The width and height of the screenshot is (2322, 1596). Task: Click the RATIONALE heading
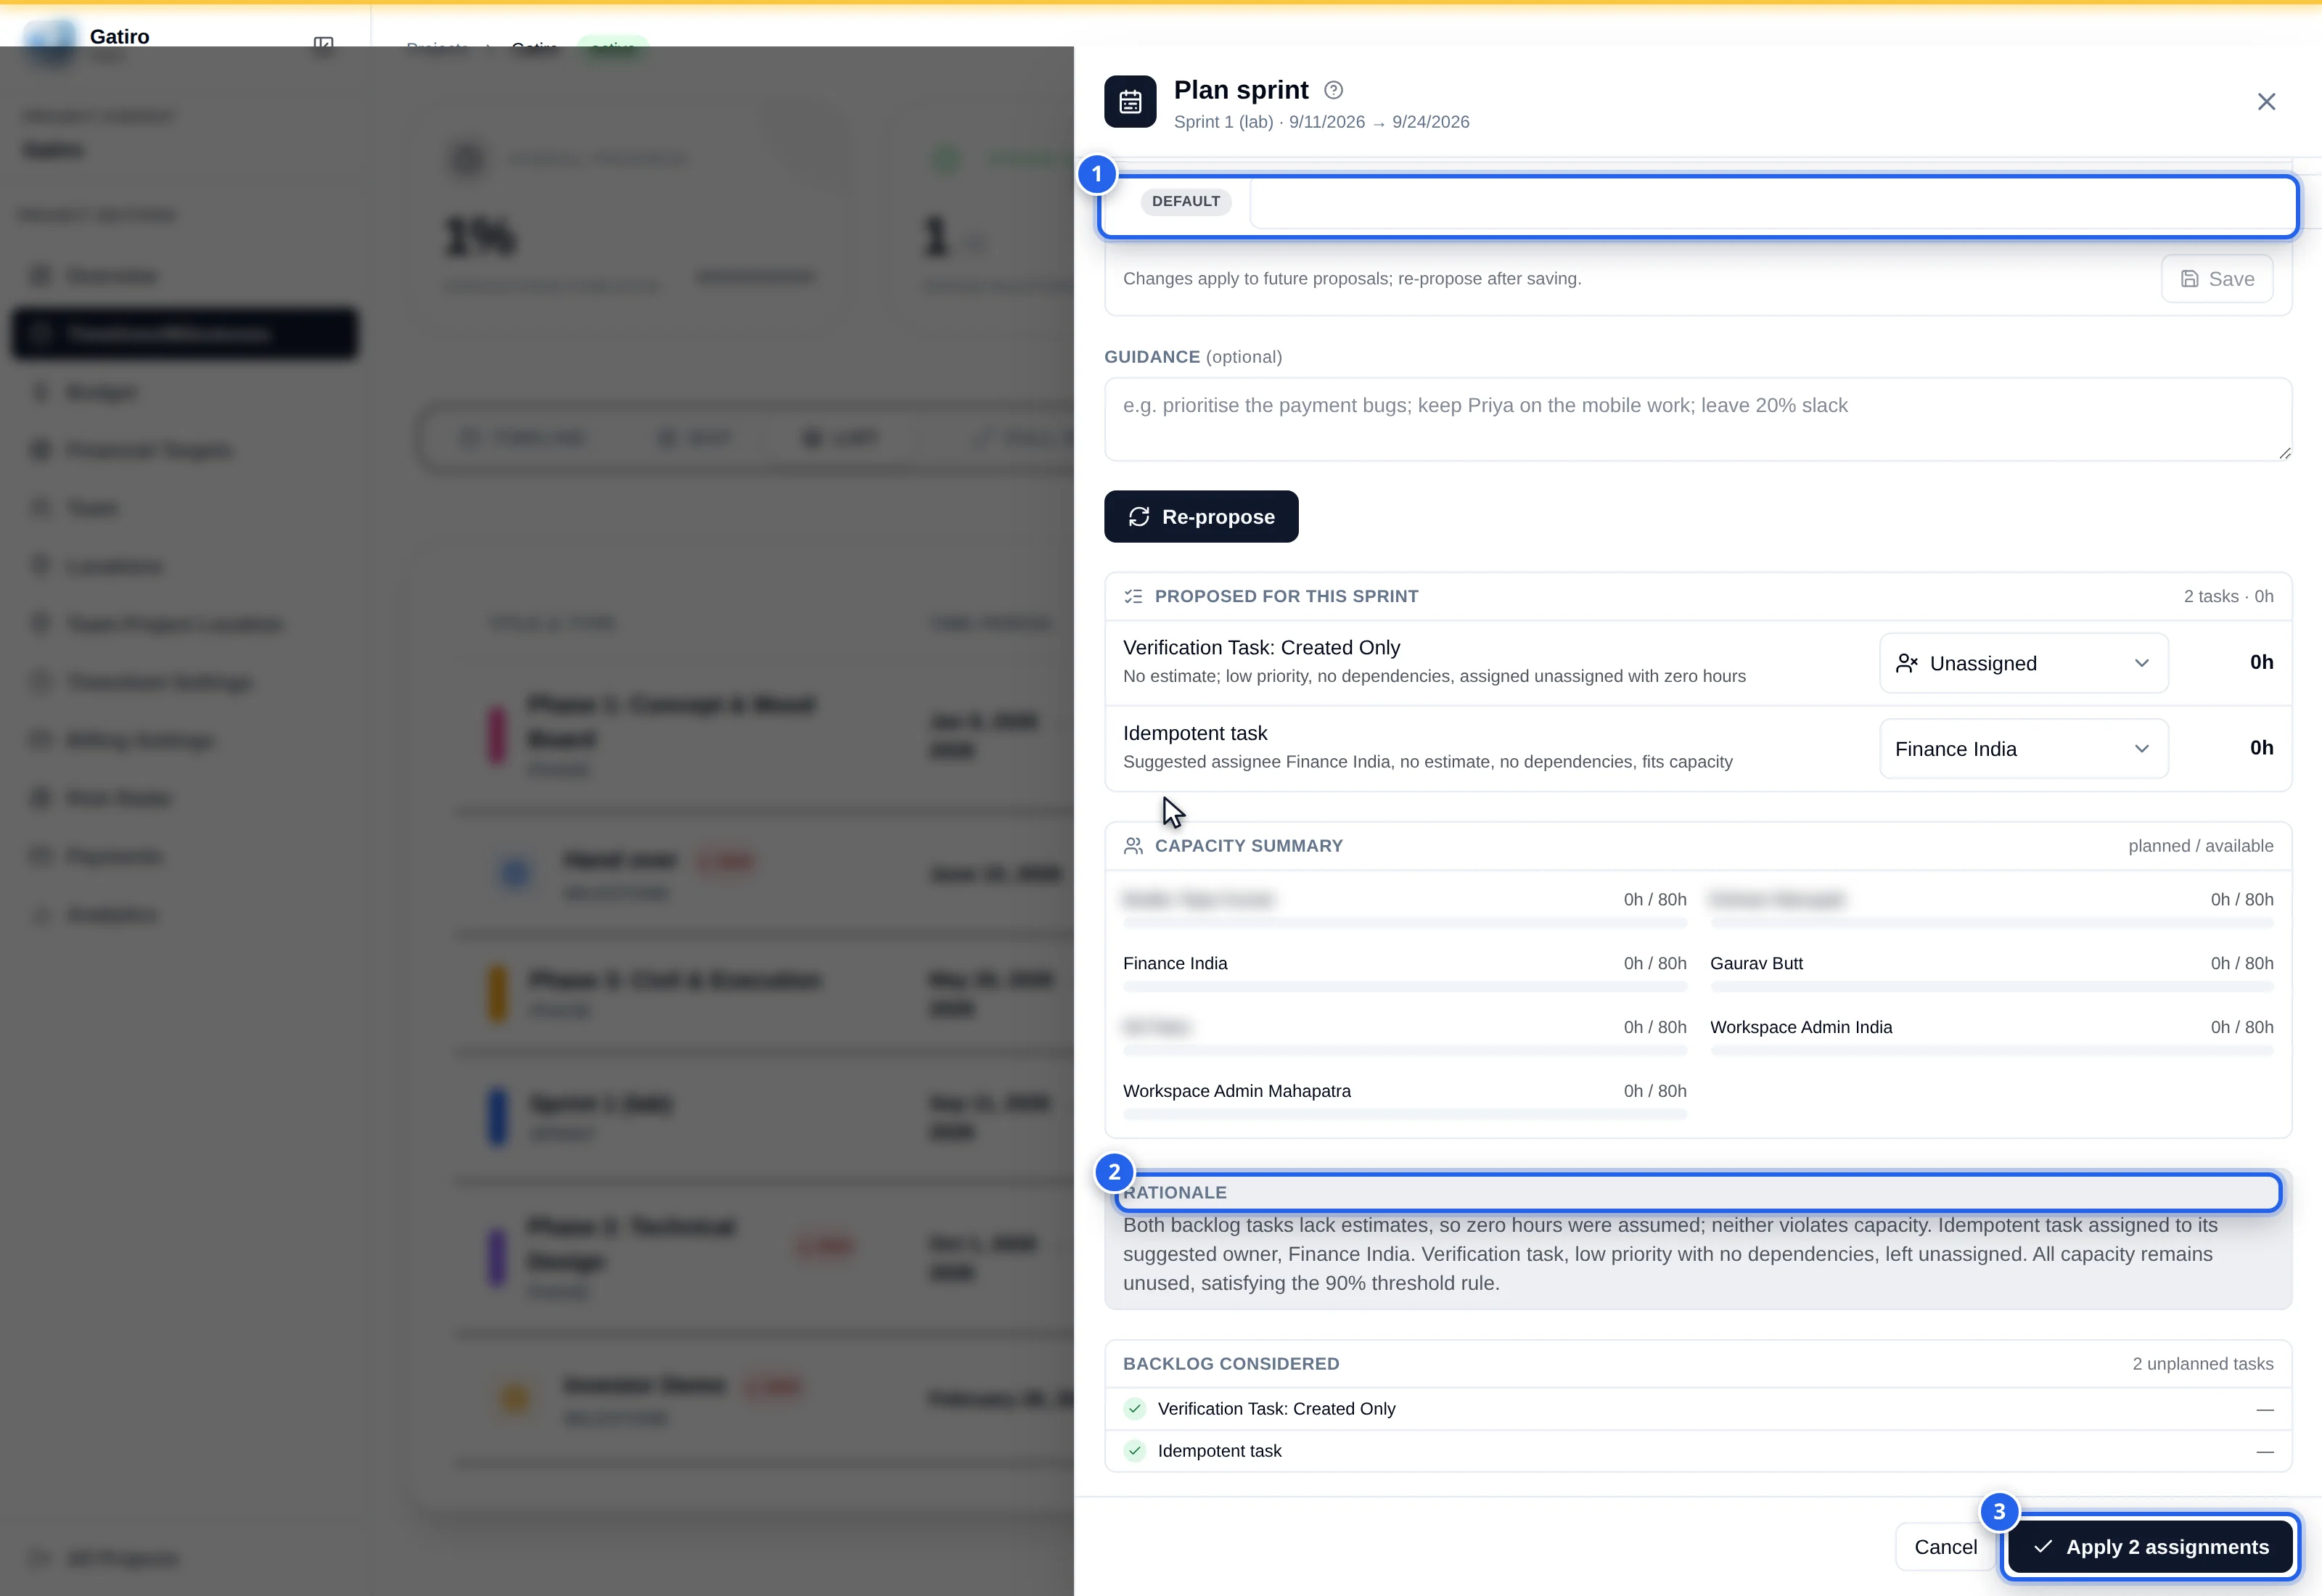1174,1192
